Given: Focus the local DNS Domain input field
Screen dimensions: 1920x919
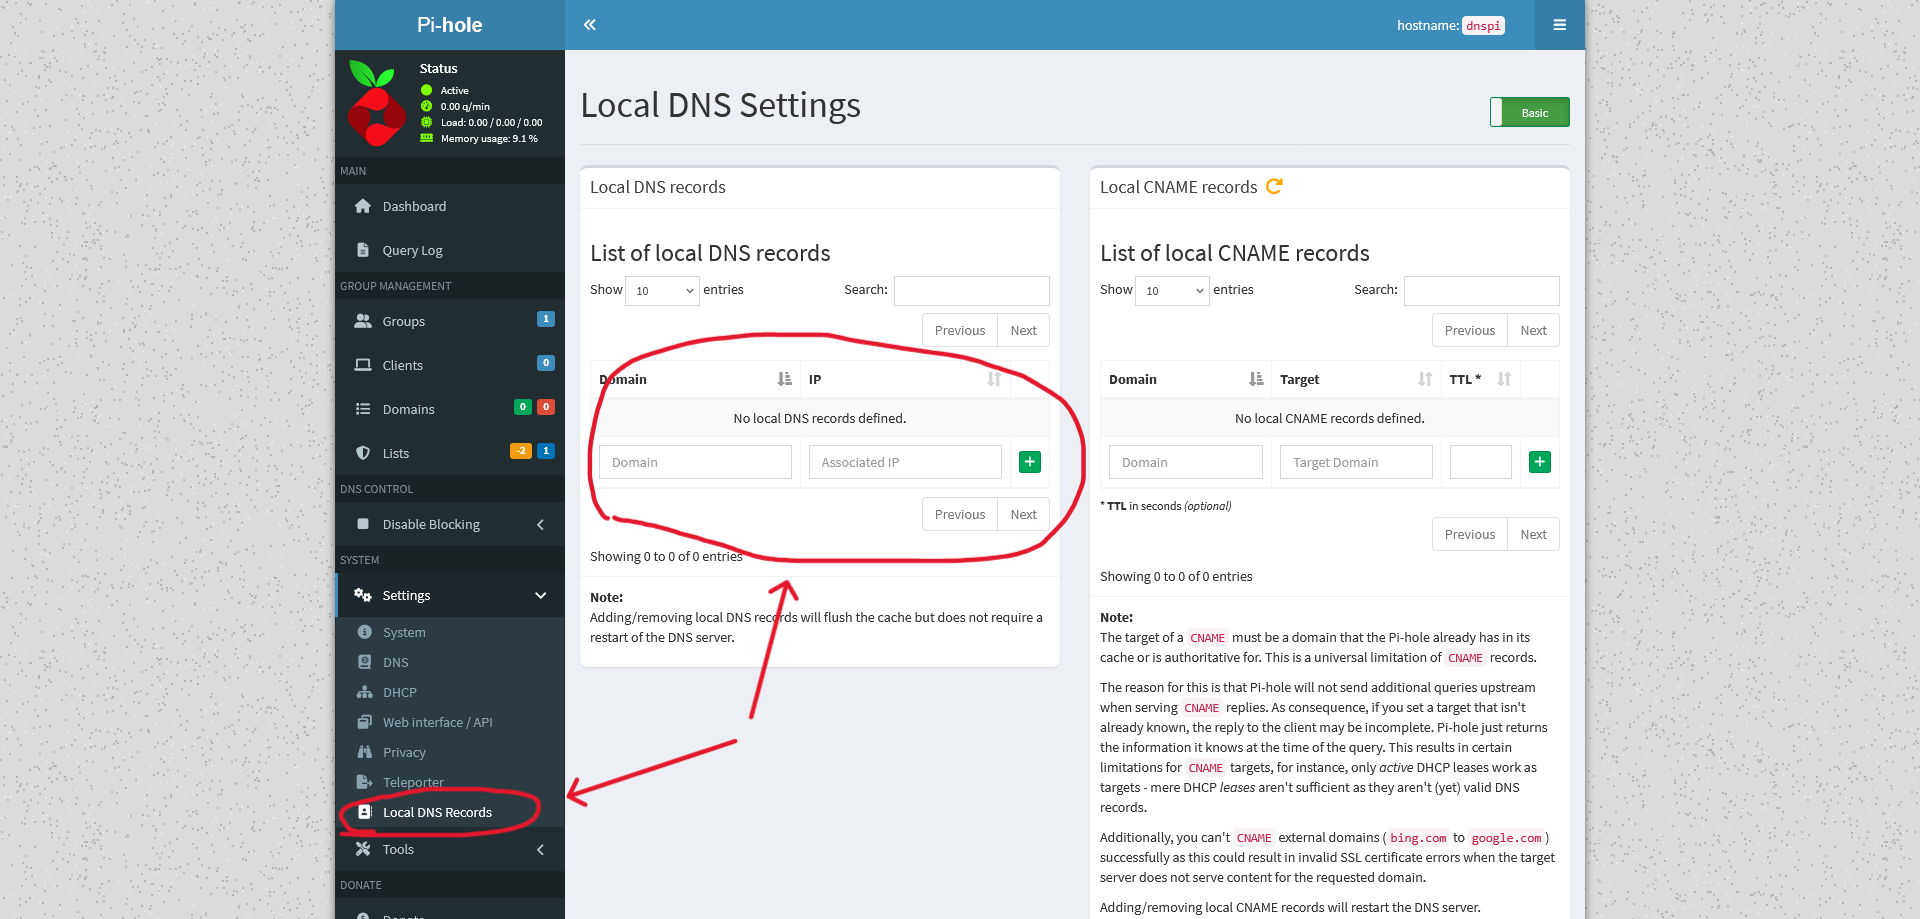Looking at the screenshot, I should point(695,462).
